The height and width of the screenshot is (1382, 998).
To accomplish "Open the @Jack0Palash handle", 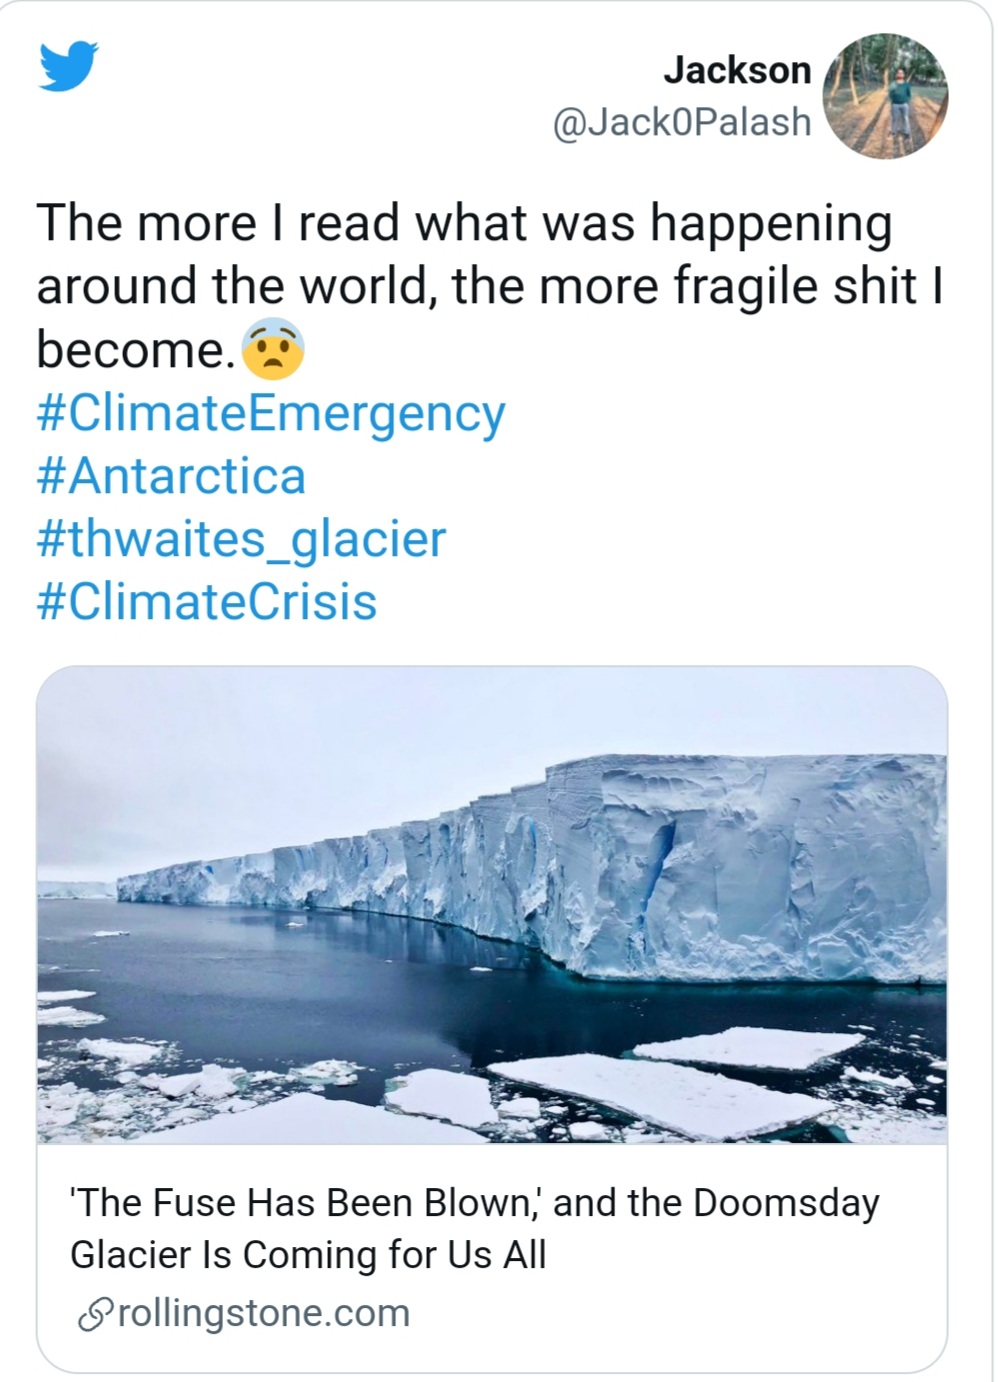I will (682, 122).
